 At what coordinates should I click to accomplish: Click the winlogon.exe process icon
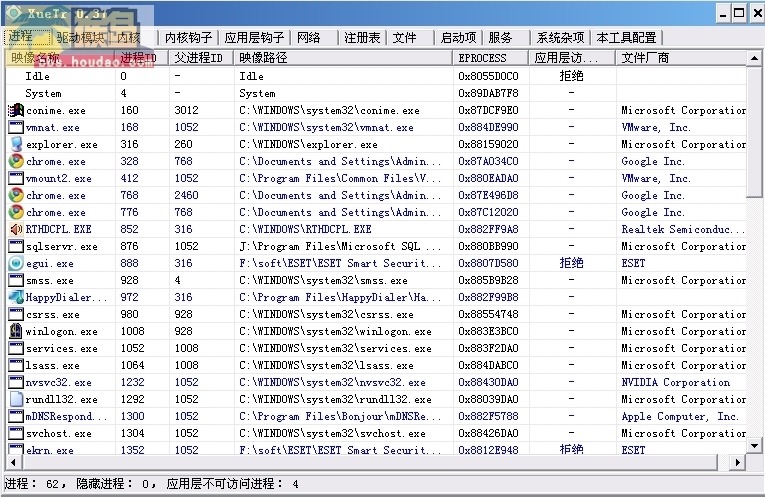click(16, 331)
